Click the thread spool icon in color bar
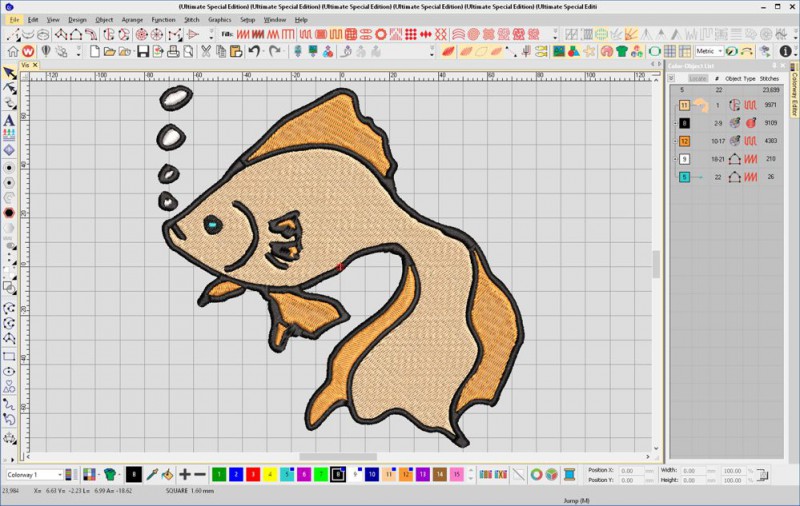The image size is (800, 506). (569, 475)
